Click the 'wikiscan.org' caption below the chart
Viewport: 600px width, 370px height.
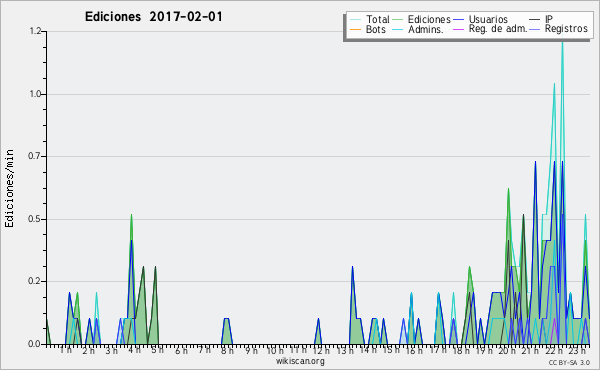pos(300,361)
